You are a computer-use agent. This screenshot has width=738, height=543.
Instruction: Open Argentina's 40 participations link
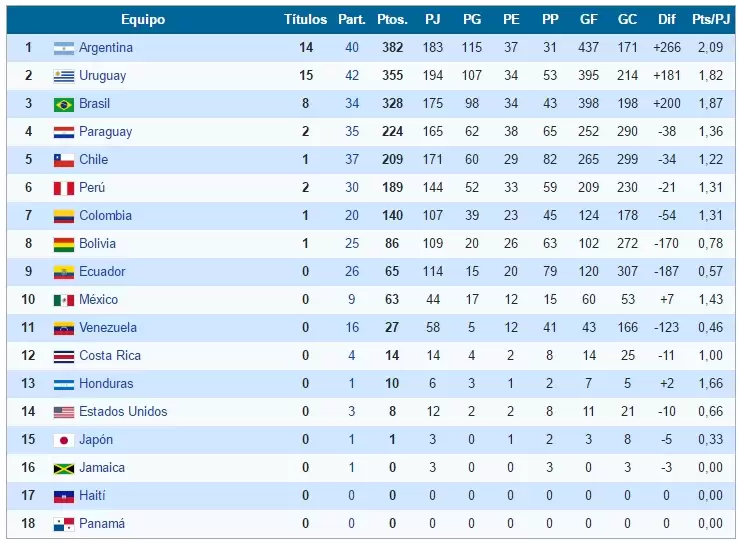(352, 48)
